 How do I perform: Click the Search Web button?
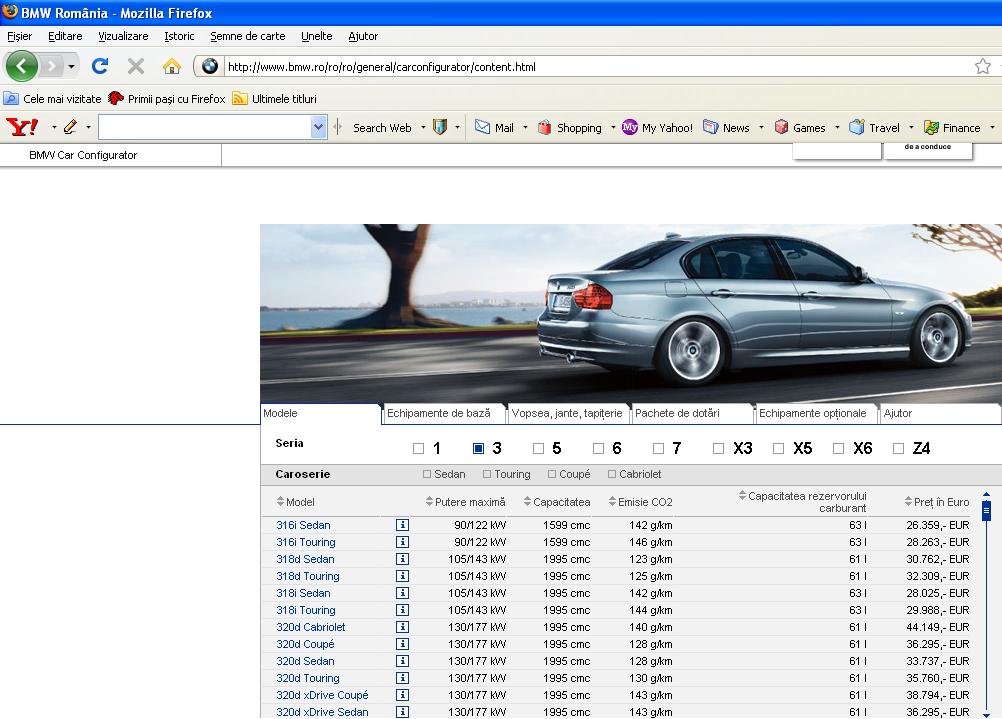[x=381, y=128]
